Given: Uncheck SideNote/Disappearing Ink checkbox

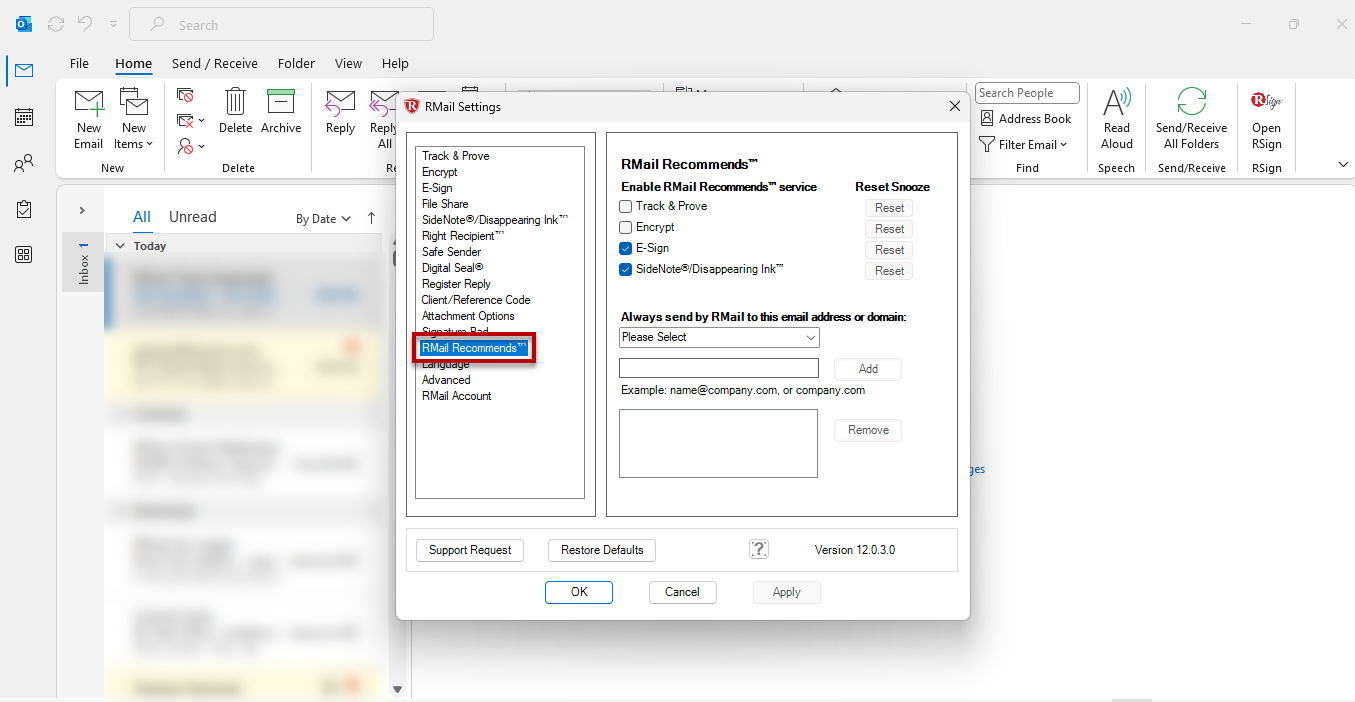Looking at the screenshot, I should (626, 269).
